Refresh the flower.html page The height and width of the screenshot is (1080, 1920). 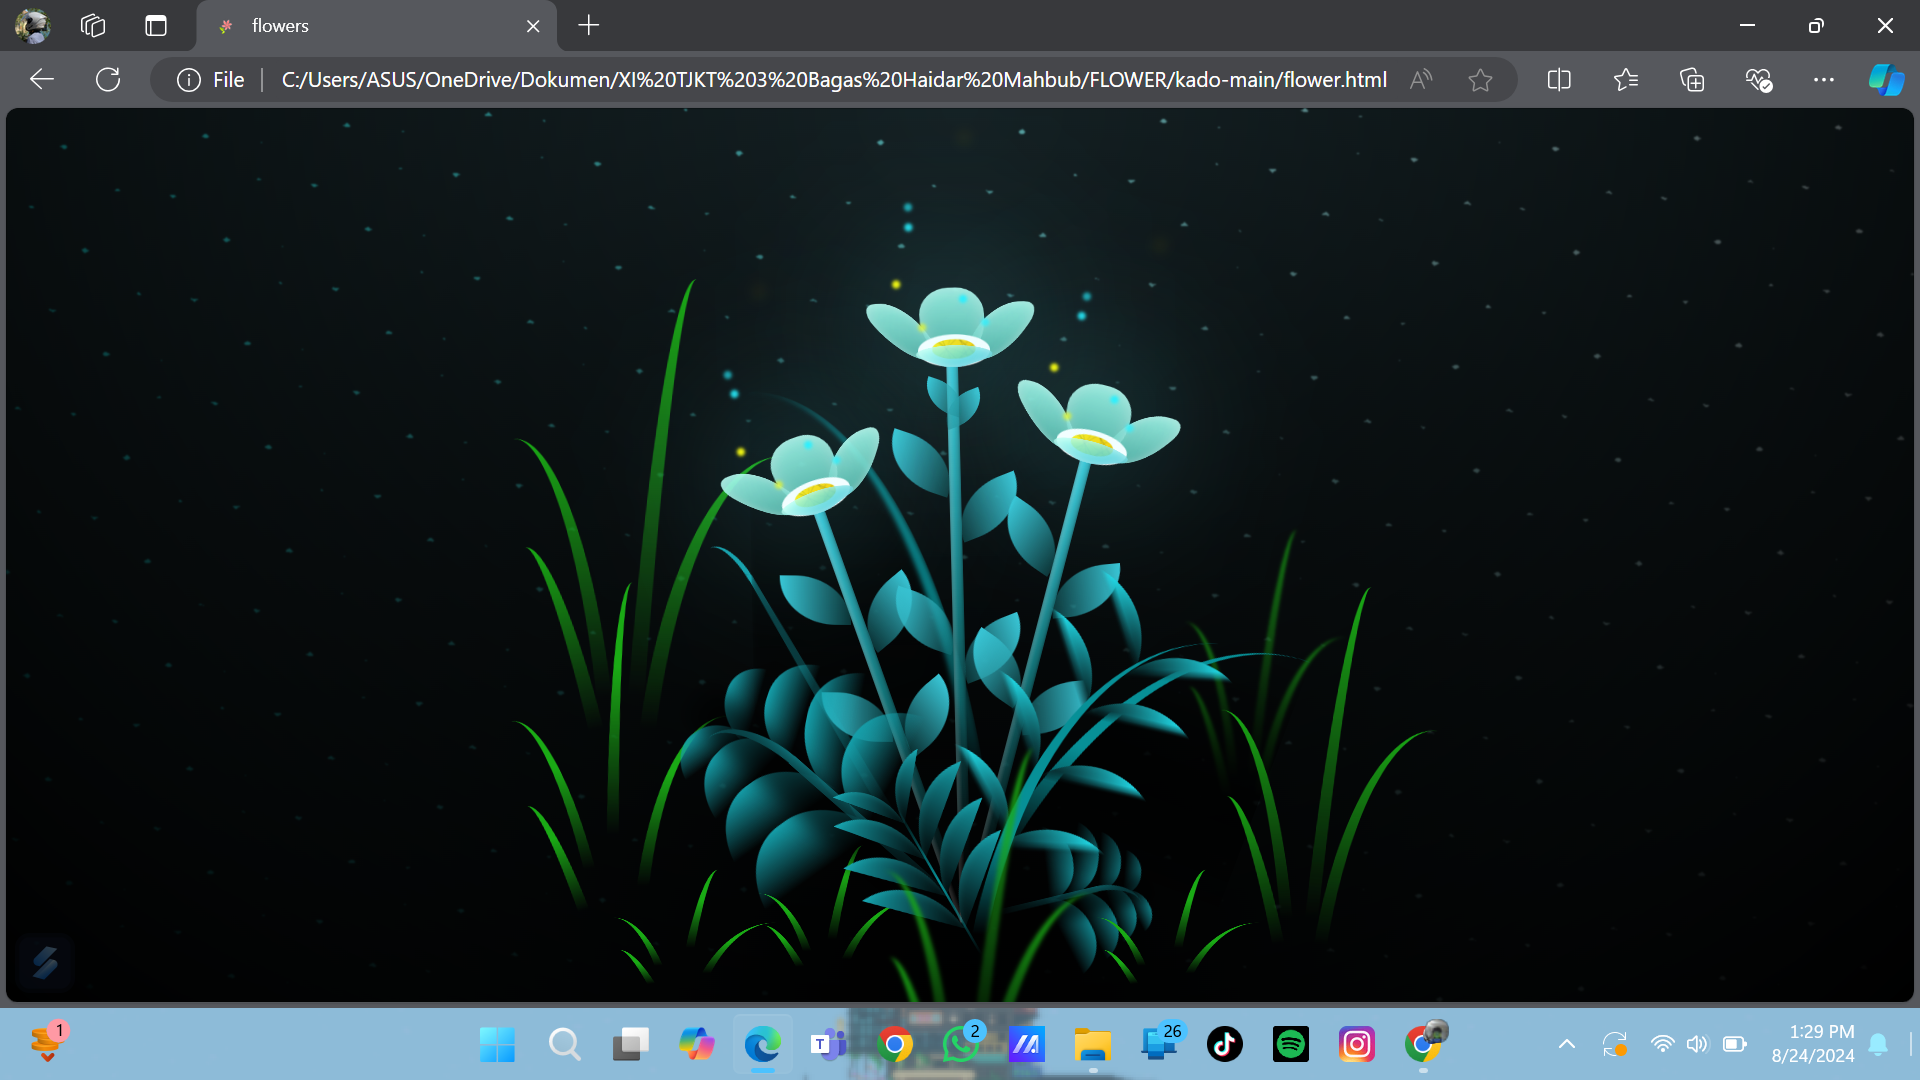click(108, 79)
